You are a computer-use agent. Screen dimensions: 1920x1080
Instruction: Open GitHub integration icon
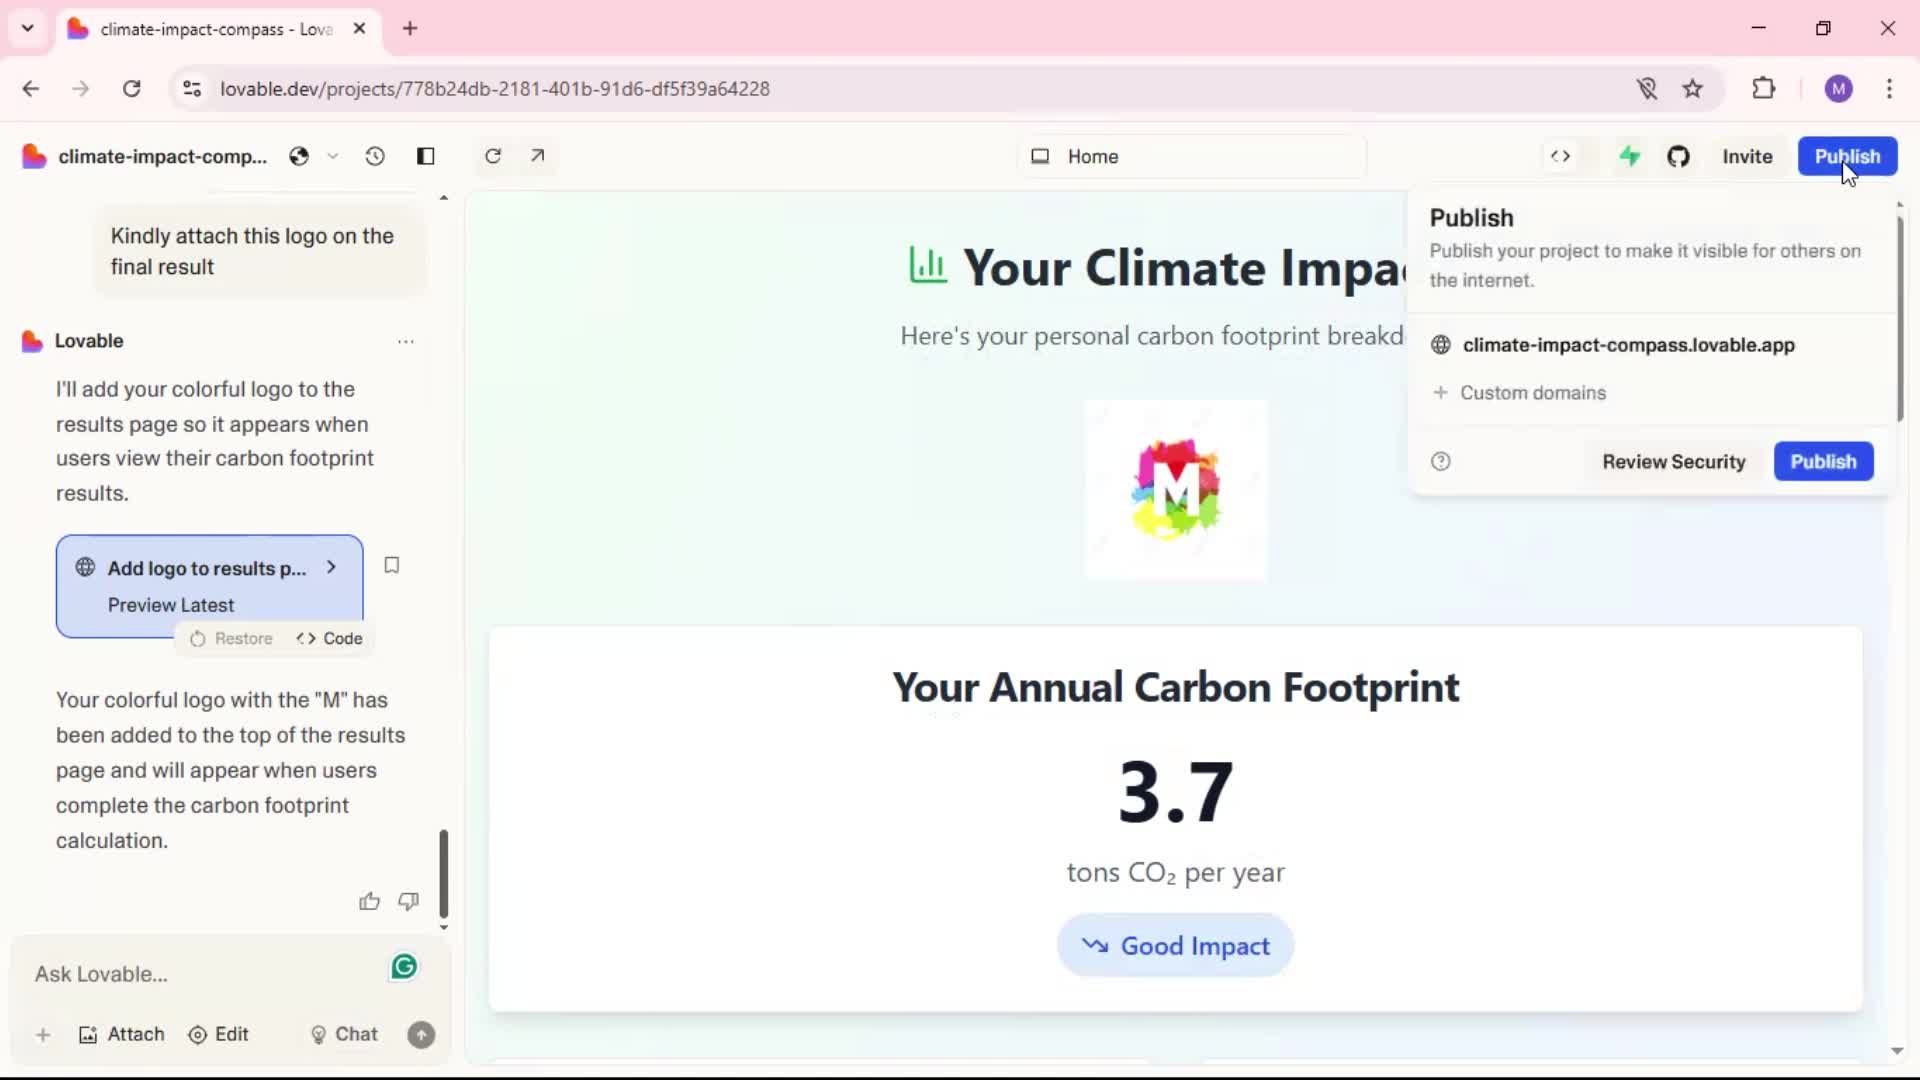[1679, 156]
